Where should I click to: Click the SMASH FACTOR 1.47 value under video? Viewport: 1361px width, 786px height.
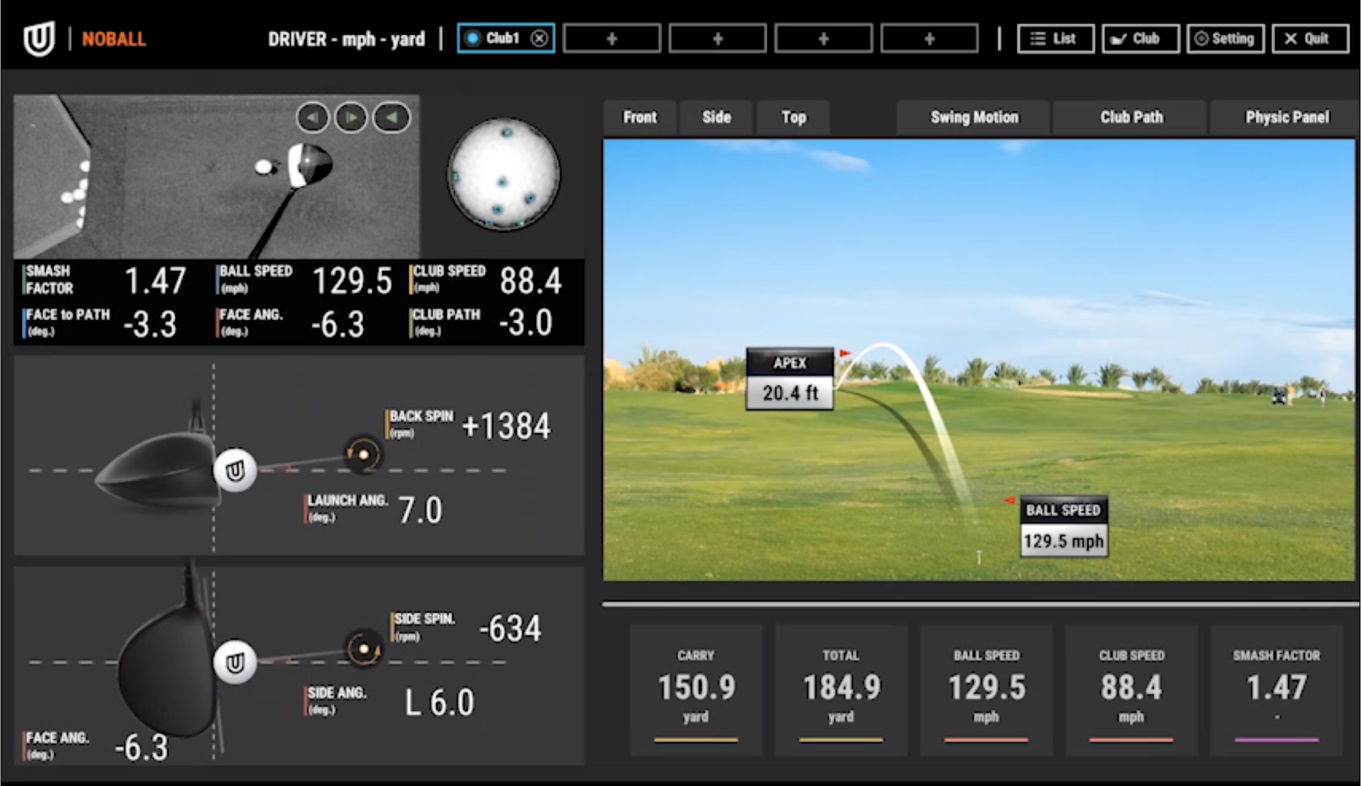pyautogui.click(x=156, y=281)
